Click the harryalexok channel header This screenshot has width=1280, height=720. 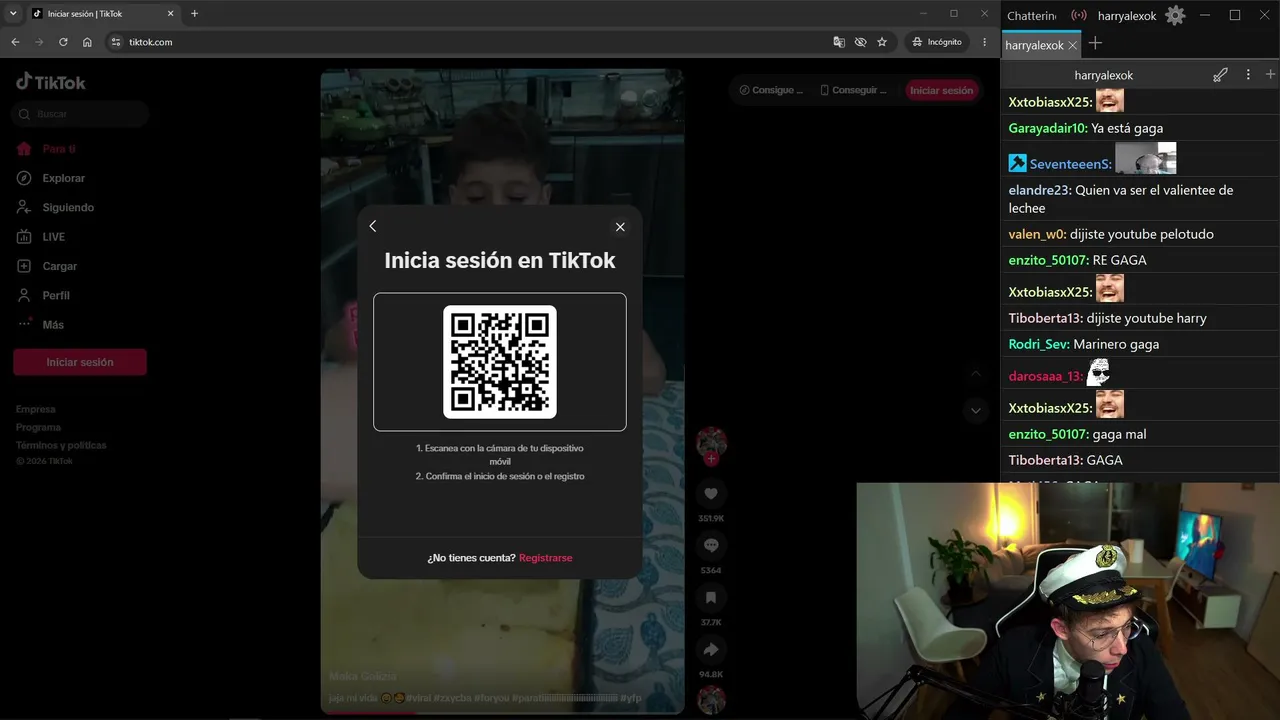pos(1104,75)
